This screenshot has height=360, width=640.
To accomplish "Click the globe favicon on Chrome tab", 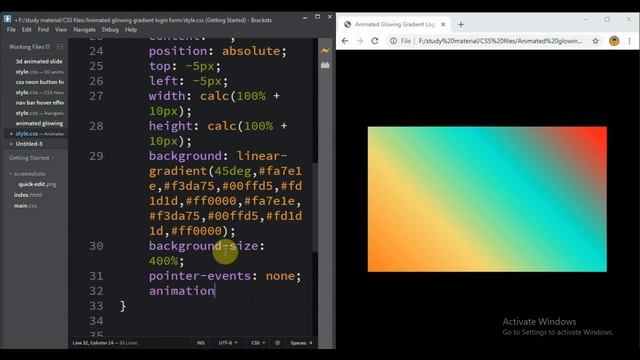I will click(x=348, y=24).
